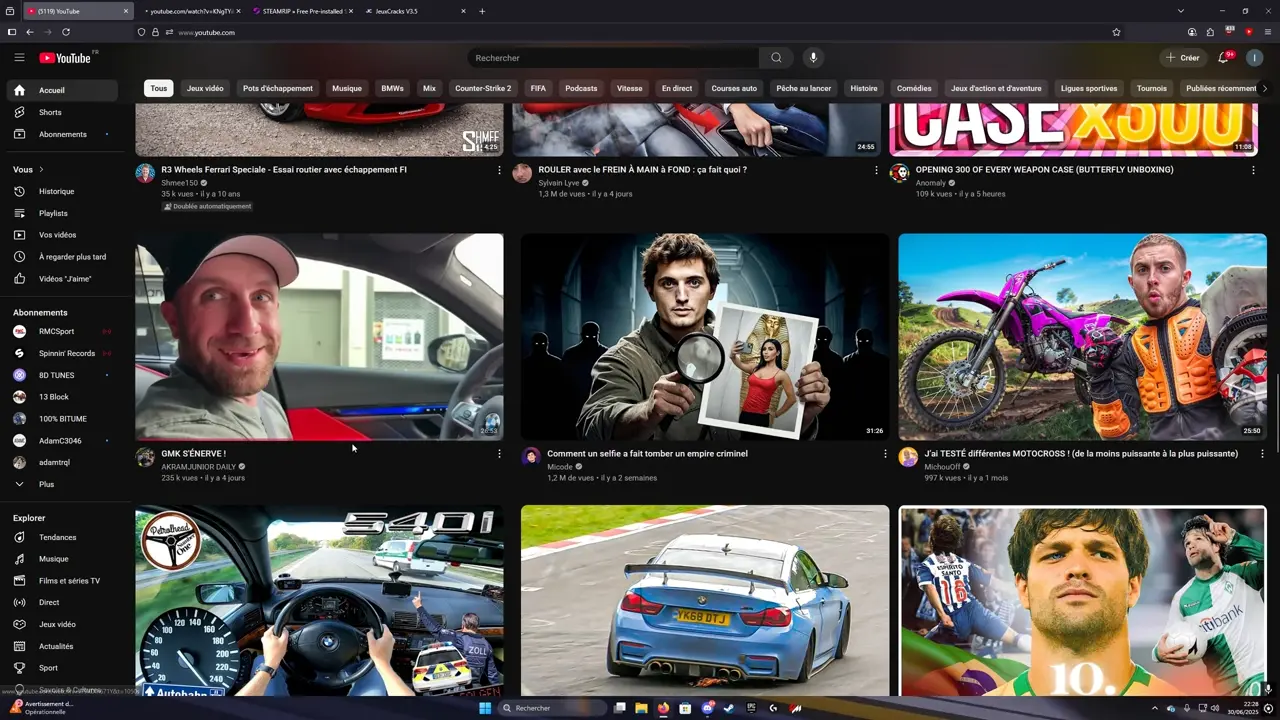Open File Explorer from the taskbar

click(641, 708)
